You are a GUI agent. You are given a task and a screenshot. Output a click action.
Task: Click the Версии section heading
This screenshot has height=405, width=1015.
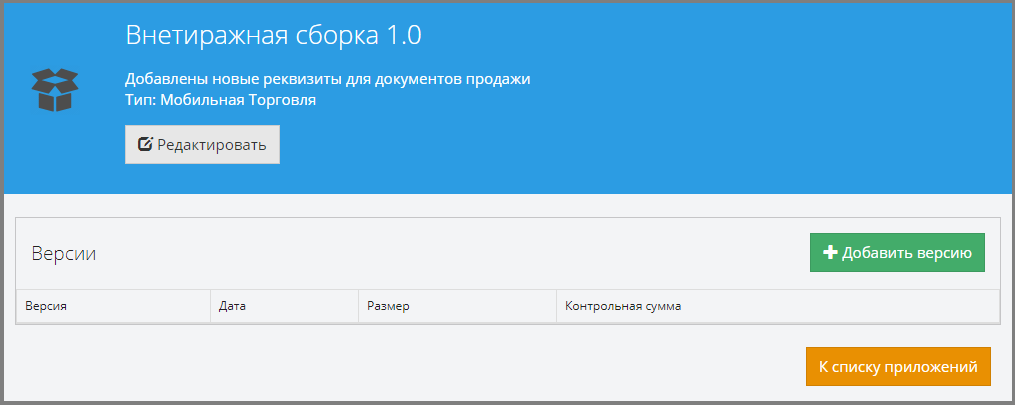click(64, 254)
